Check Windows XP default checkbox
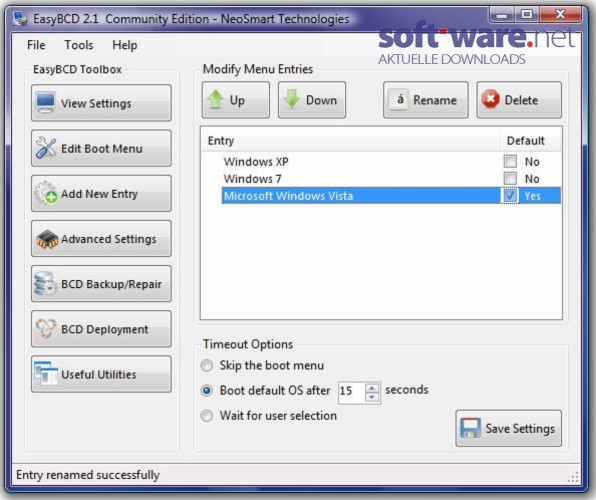The height and width of the screenshot is (500, 596). pyautogui.click(x=510, y=161)
